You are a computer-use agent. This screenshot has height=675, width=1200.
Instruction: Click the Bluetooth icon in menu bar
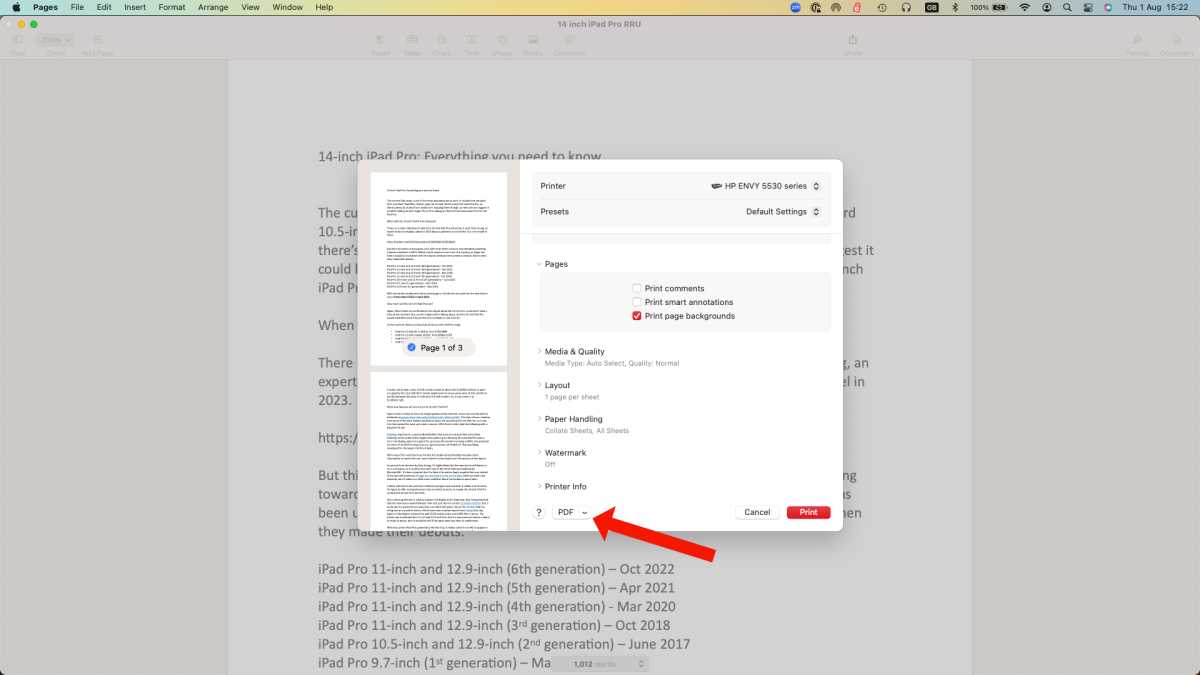point(954,7)
